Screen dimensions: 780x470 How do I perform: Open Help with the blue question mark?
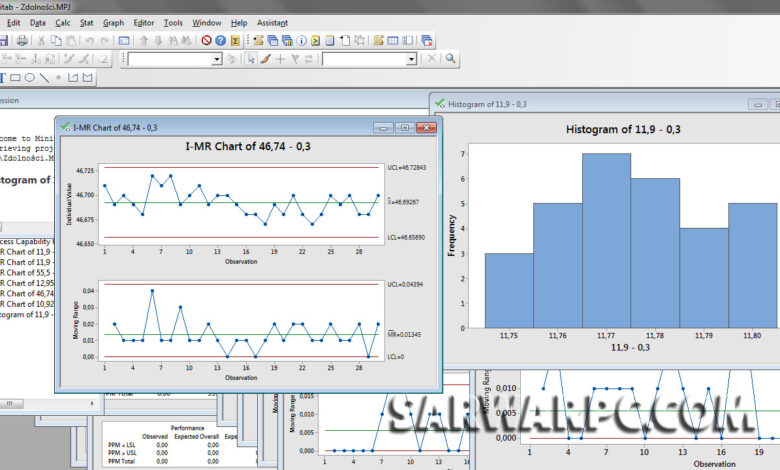coord(221,41)
